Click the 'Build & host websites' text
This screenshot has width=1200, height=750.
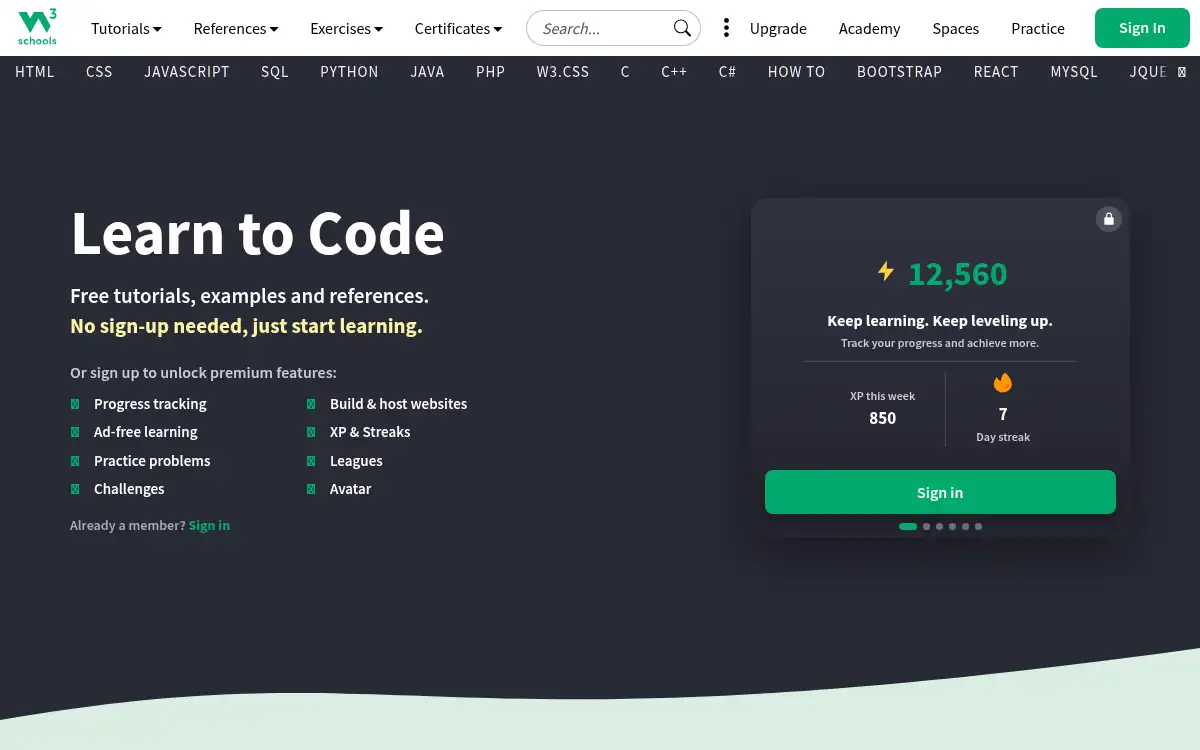398,404
